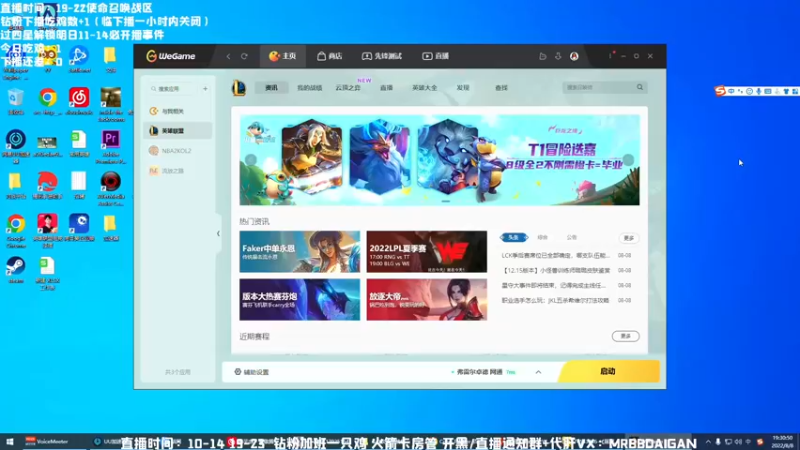Click the search apps field in sidebar
Screen dimensions: 800x450
(173, 89)
